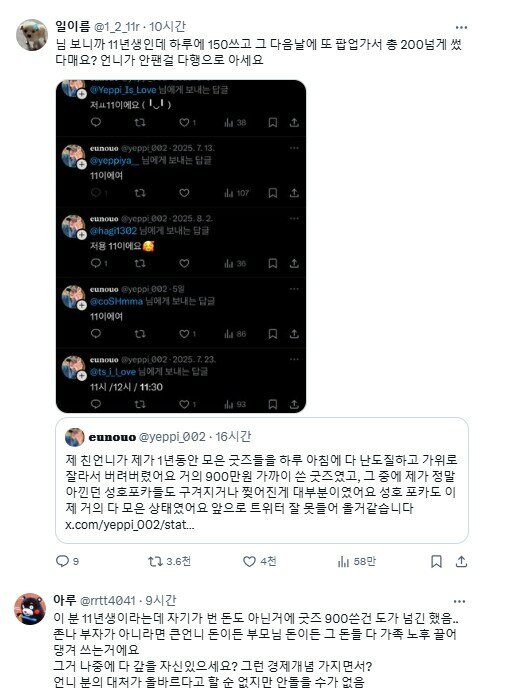
Task: Click the reply icon with 9 replies
Action: (62, 561)
